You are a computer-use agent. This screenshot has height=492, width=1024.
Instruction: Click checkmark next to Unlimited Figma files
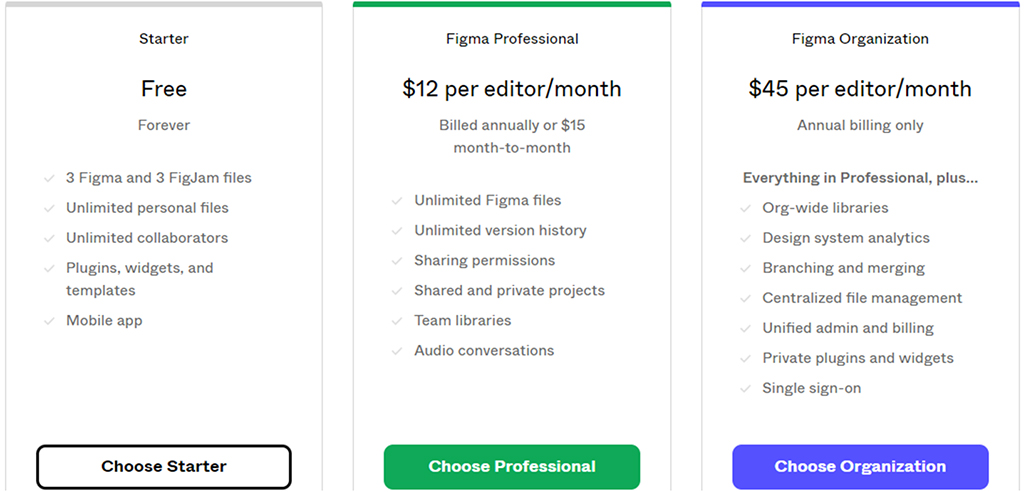pyautogui.click(x=397, y=201)
